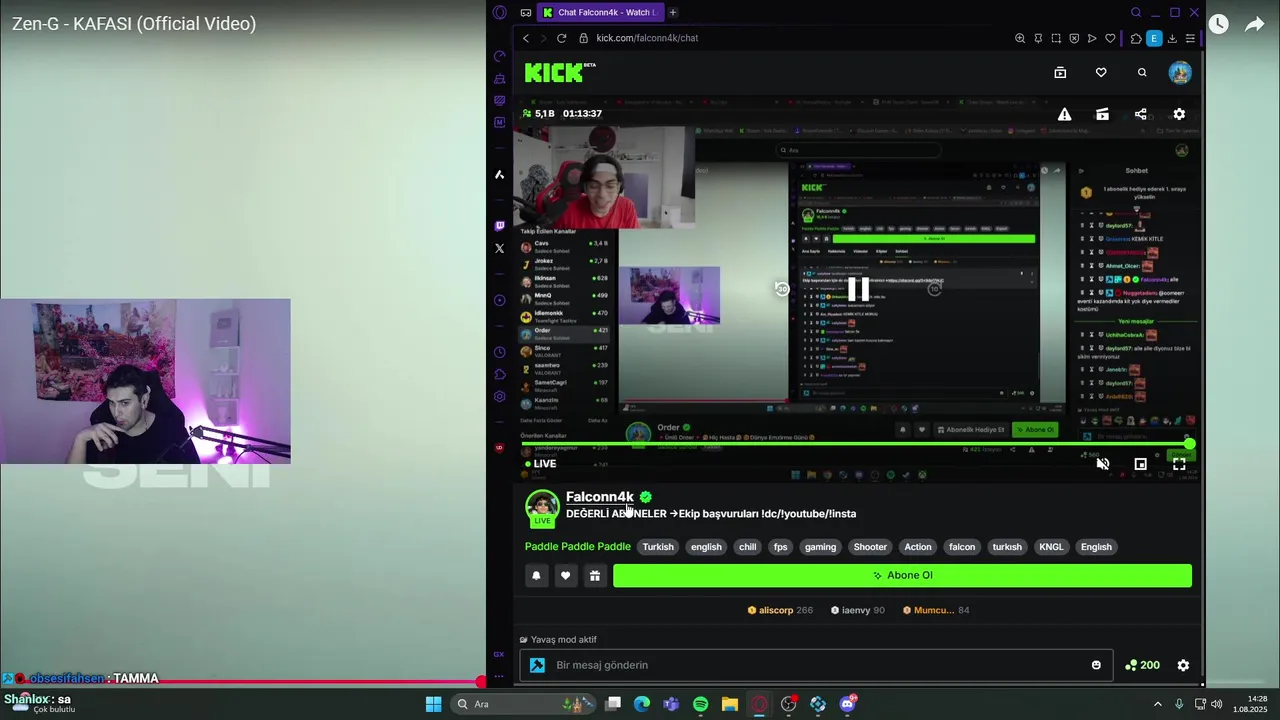Open Kick user profile avatar

1180,72
